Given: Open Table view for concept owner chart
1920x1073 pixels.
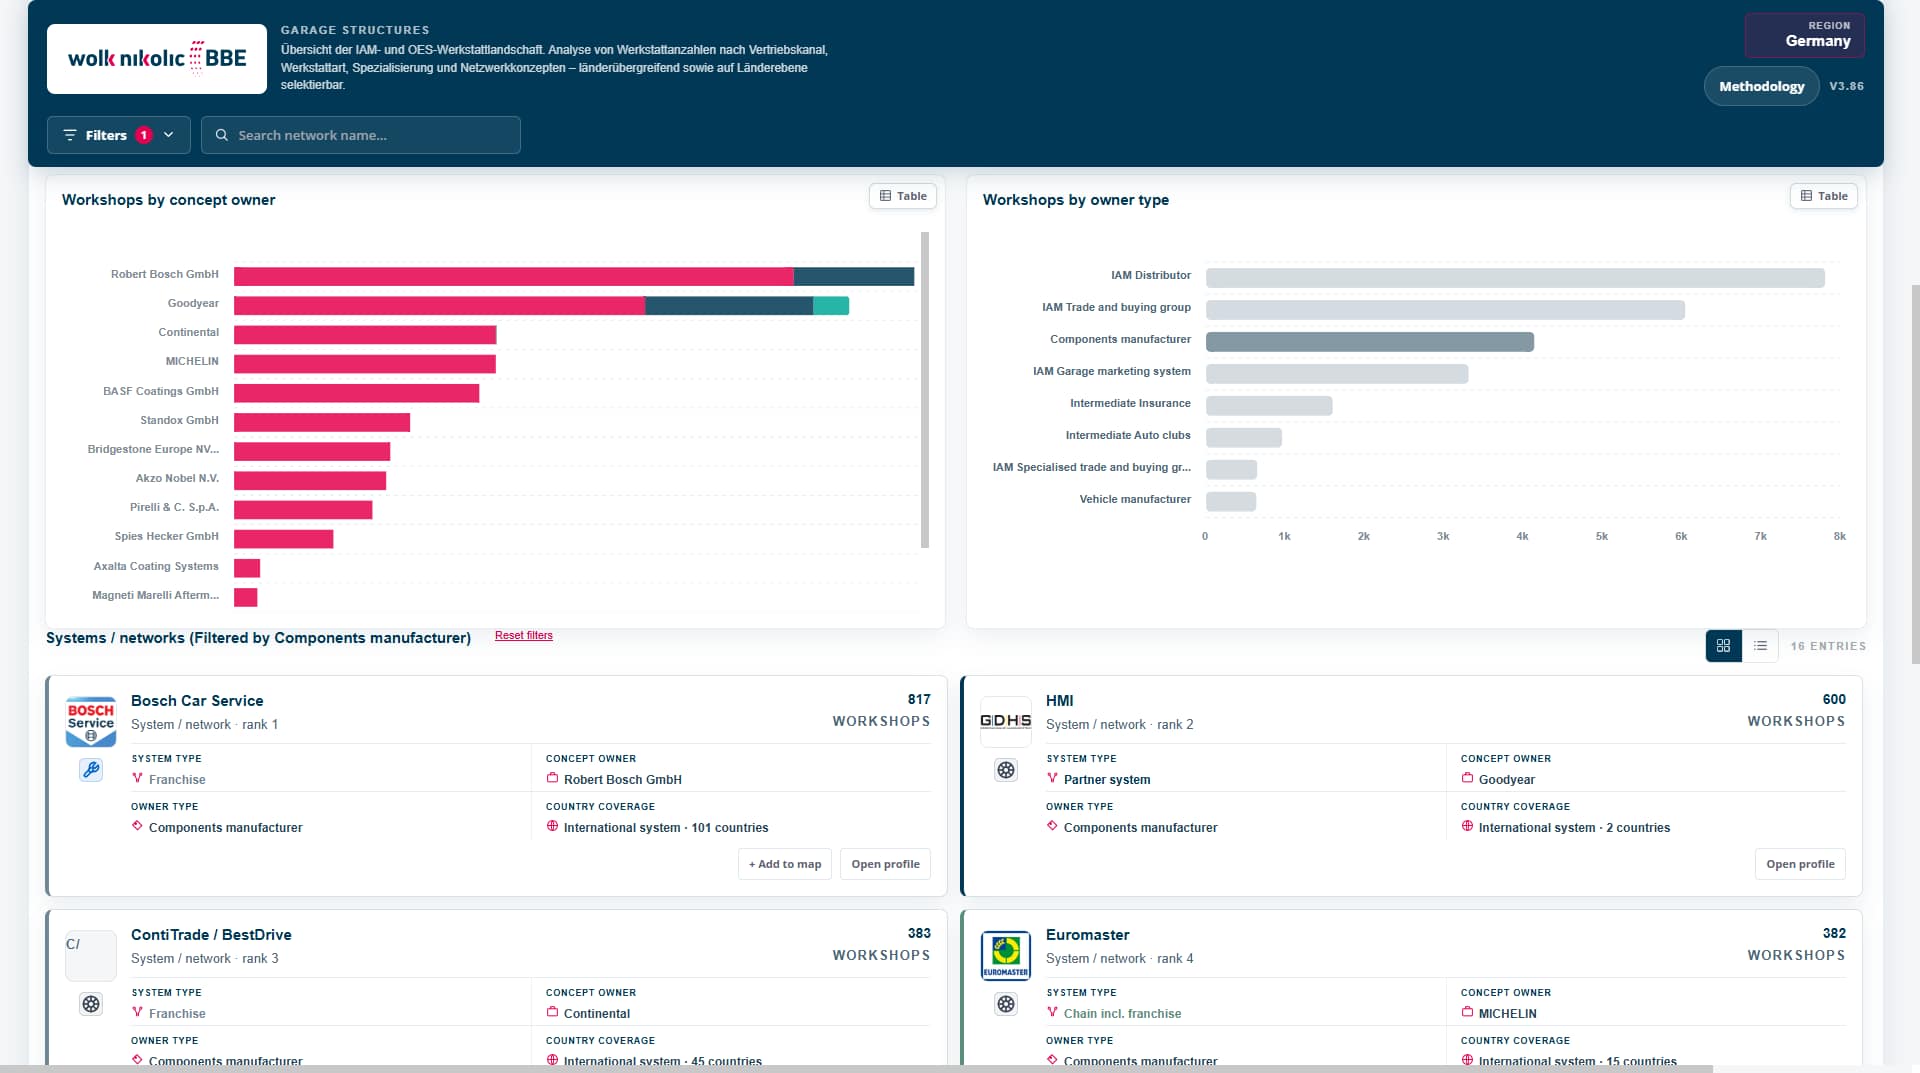Looking at the screenshot, I should [903, 196].
